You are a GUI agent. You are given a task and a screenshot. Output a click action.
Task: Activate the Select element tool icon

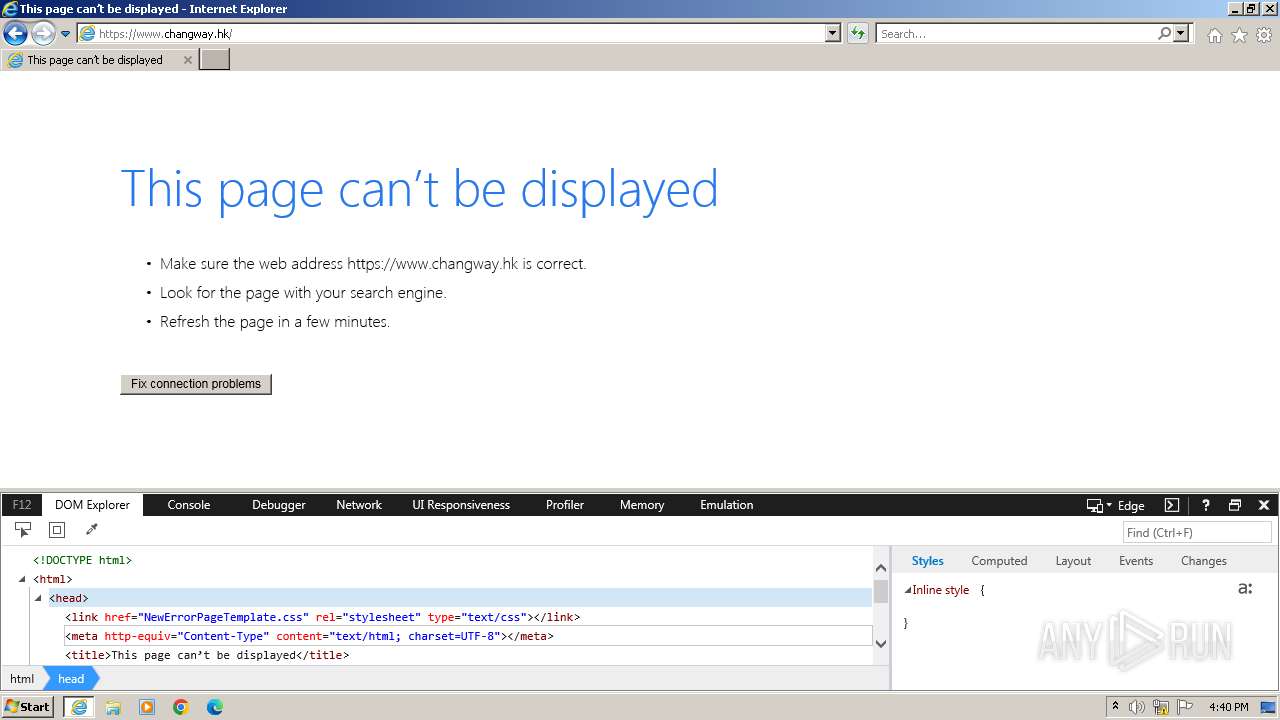coord(23,530)
